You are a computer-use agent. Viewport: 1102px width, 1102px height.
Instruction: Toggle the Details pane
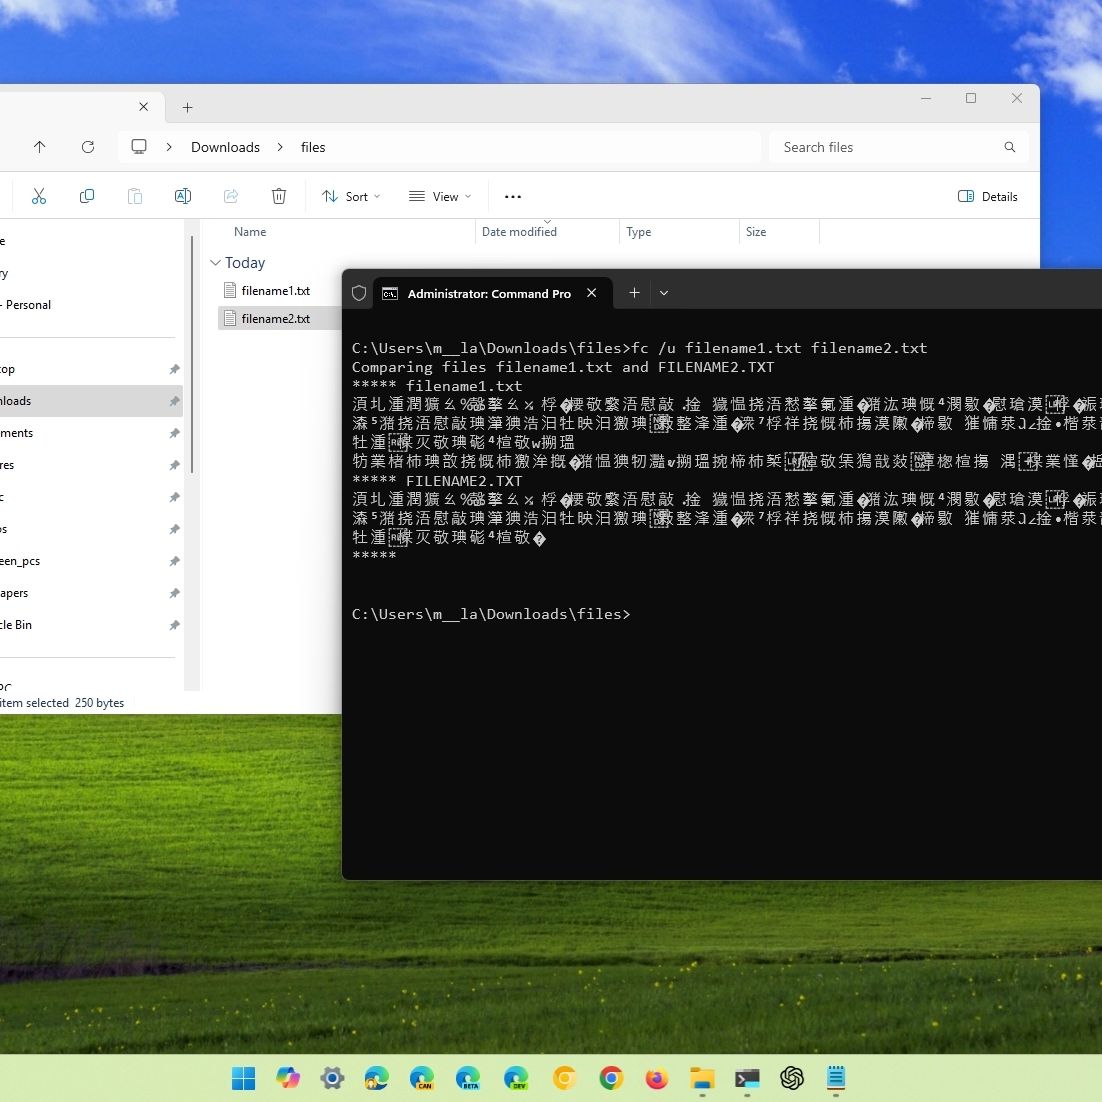(x=988, y=197)
